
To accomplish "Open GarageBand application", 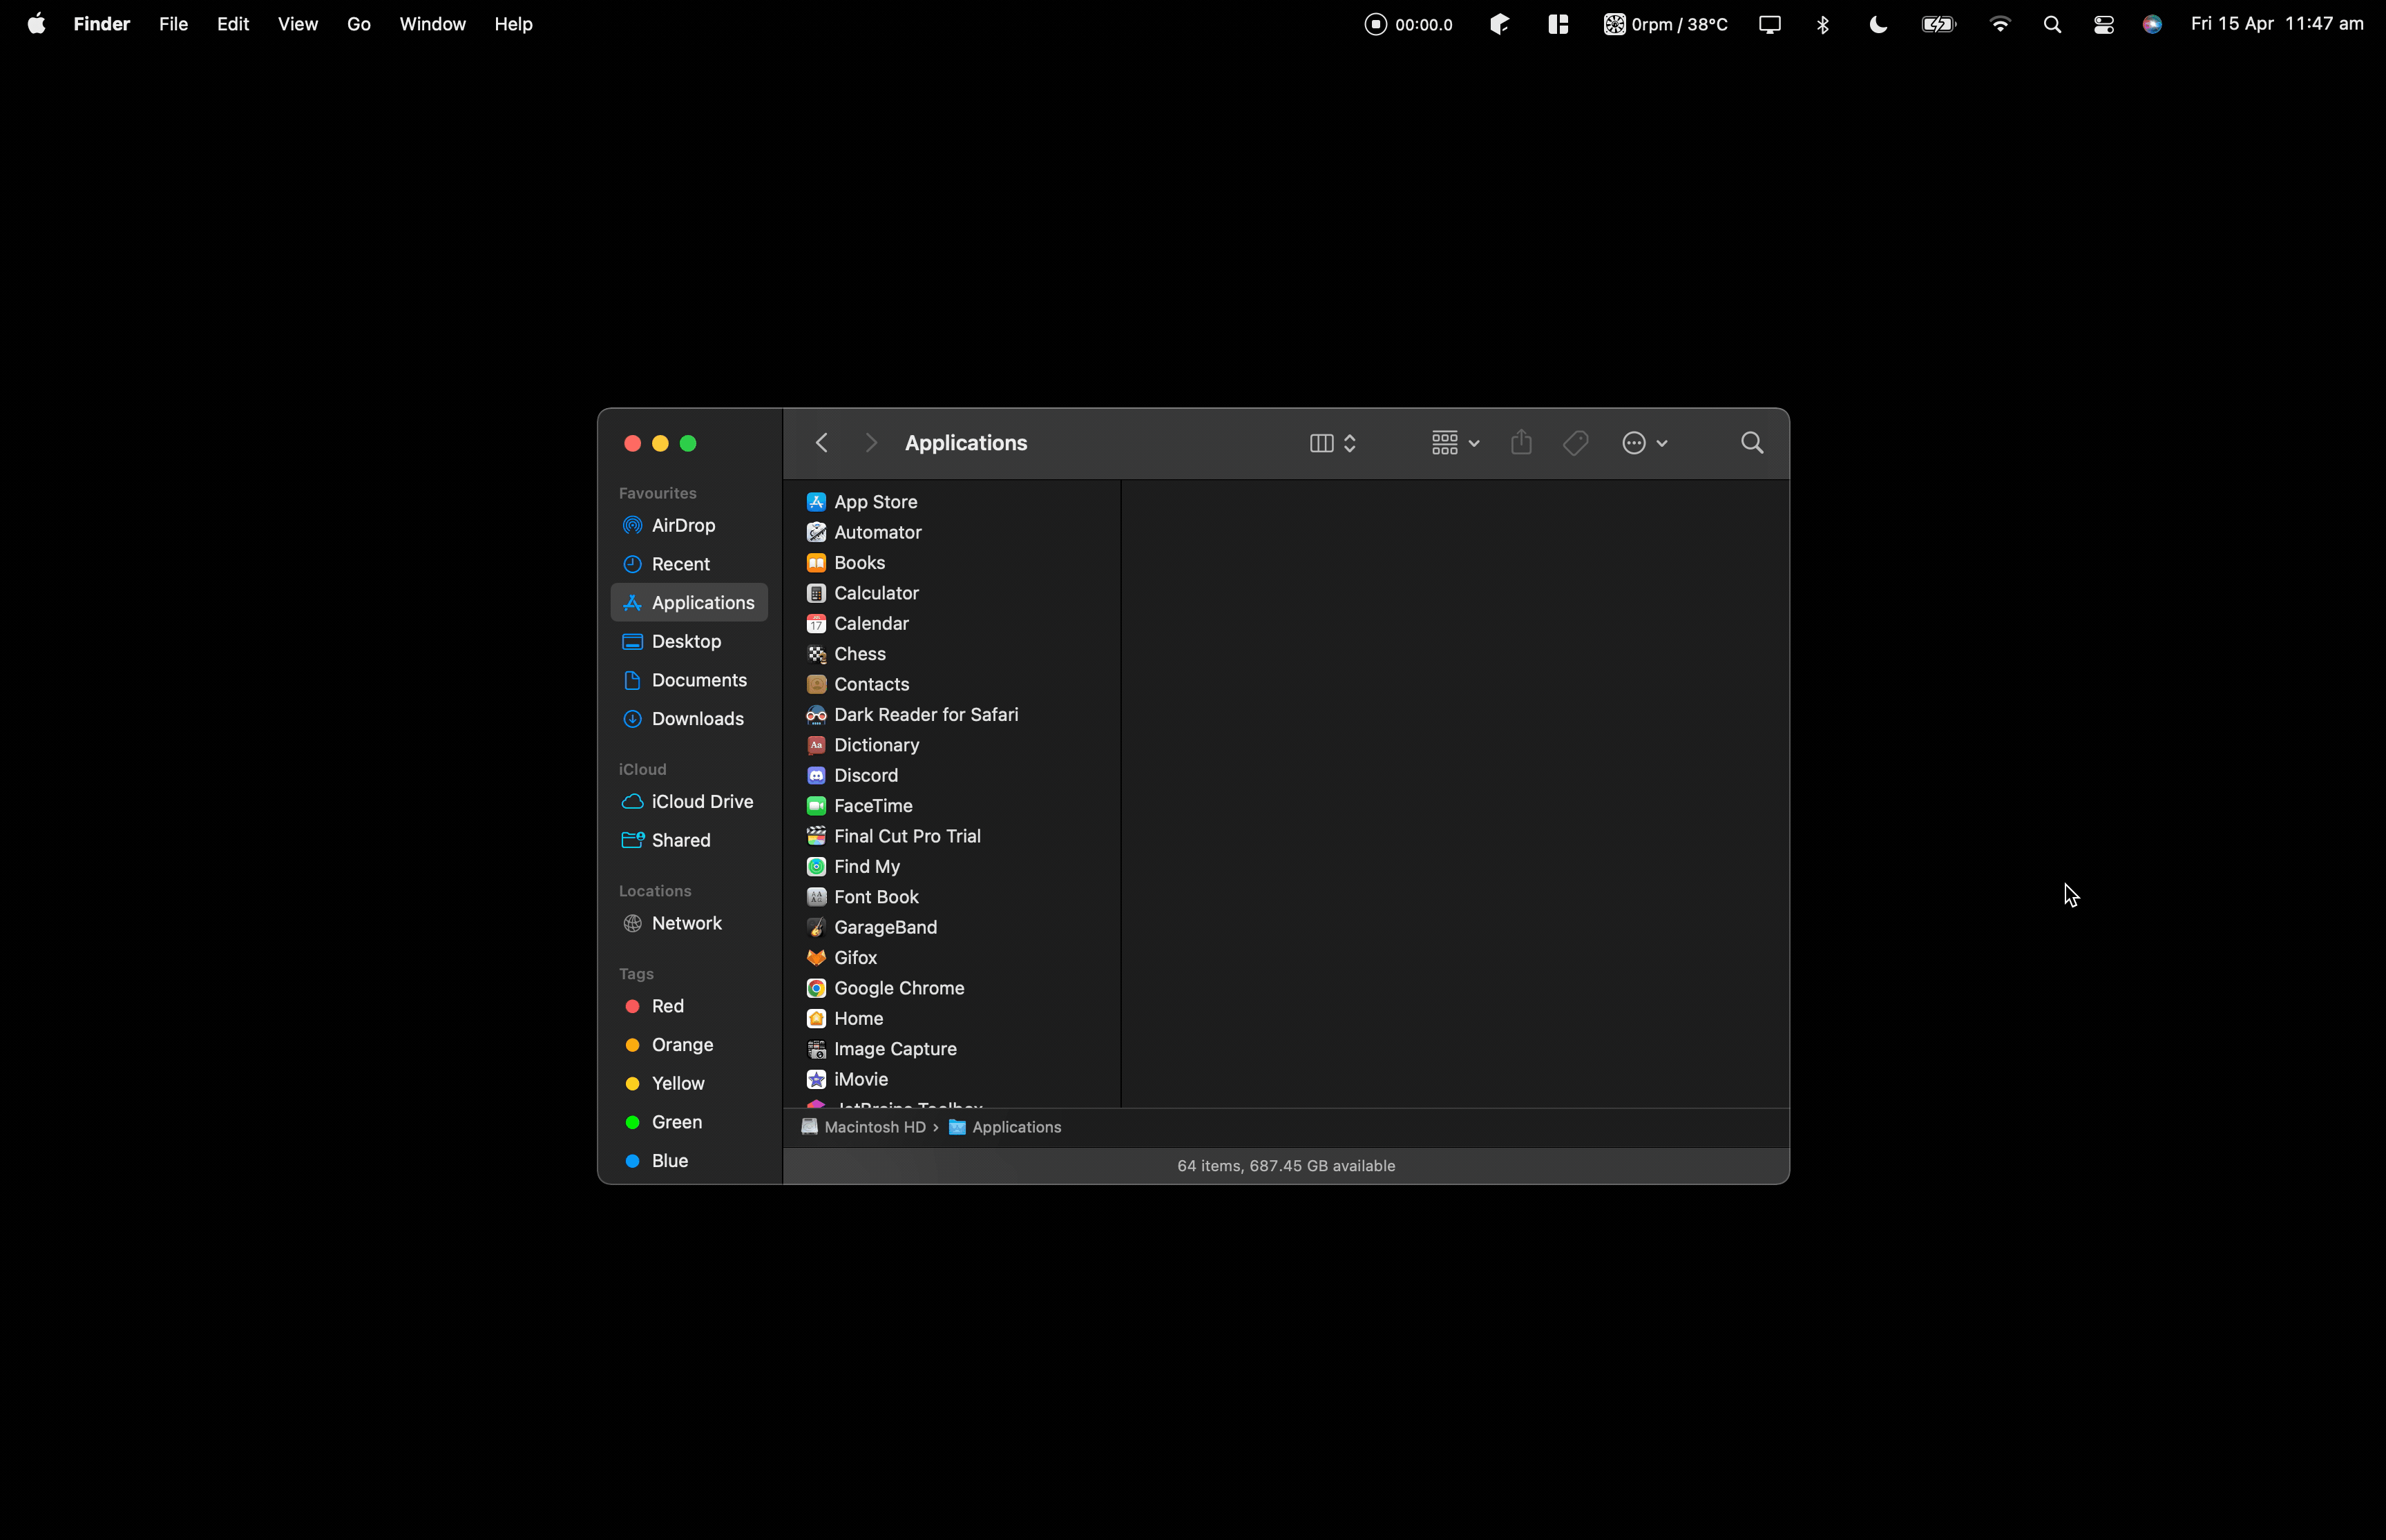I will [x=885, y=927].
